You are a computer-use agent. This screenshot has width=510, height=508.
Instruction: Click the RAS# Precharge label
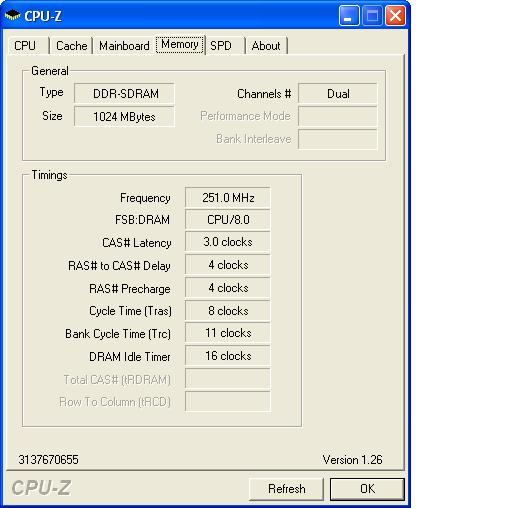click(x=130, y=289)
